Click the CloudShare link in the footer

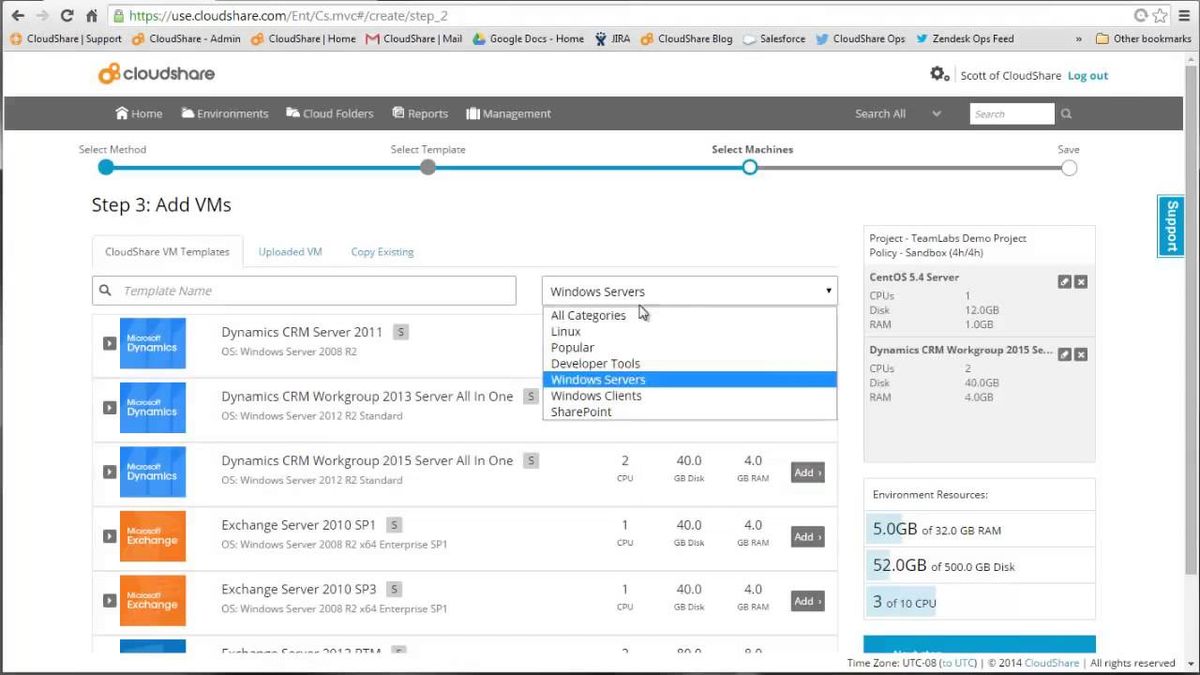(1052, 663)
